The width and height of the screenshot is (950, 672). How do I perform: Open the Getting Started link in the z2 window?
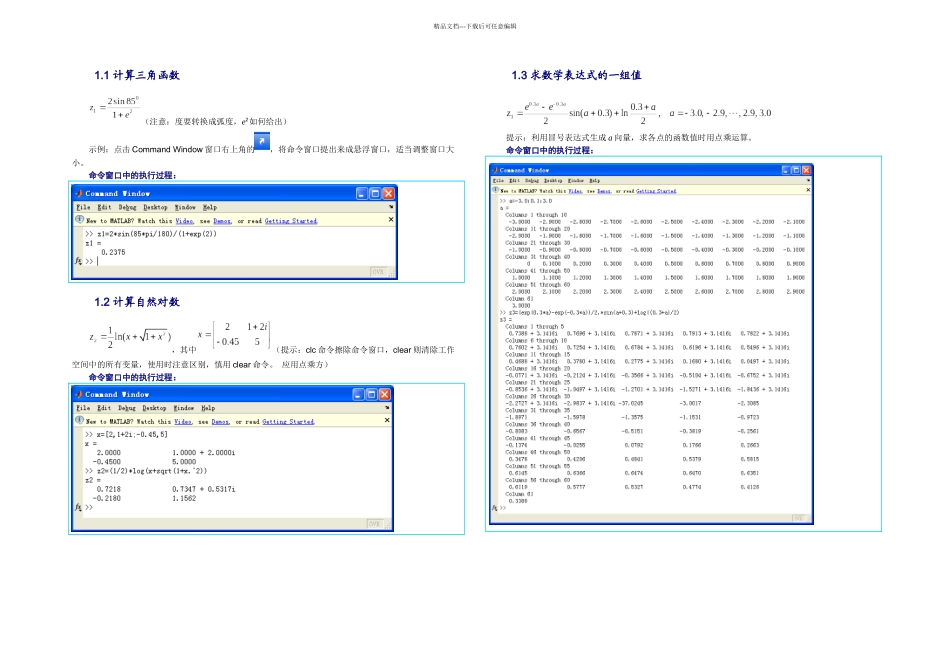(x=288, y=422)
